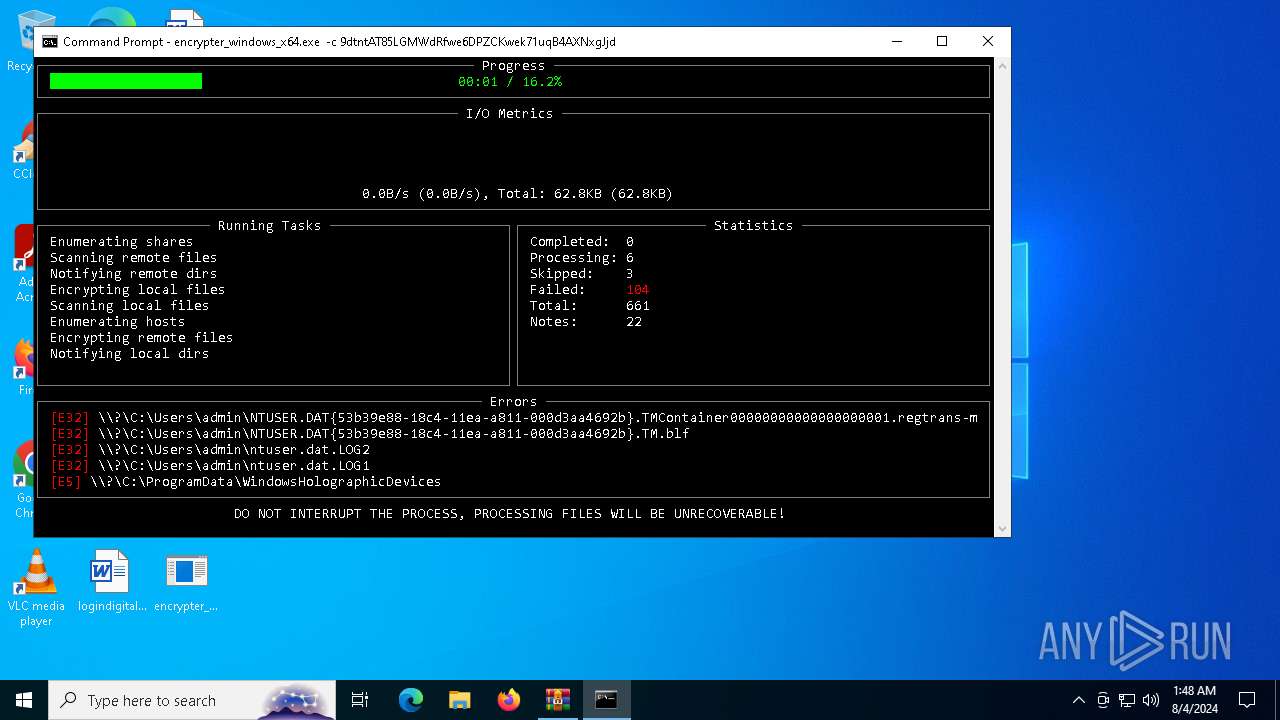The image size is (1280, 720).
Task: Click the ntuser.dat.LOG1 error line
Action: [x=210, y=465]
